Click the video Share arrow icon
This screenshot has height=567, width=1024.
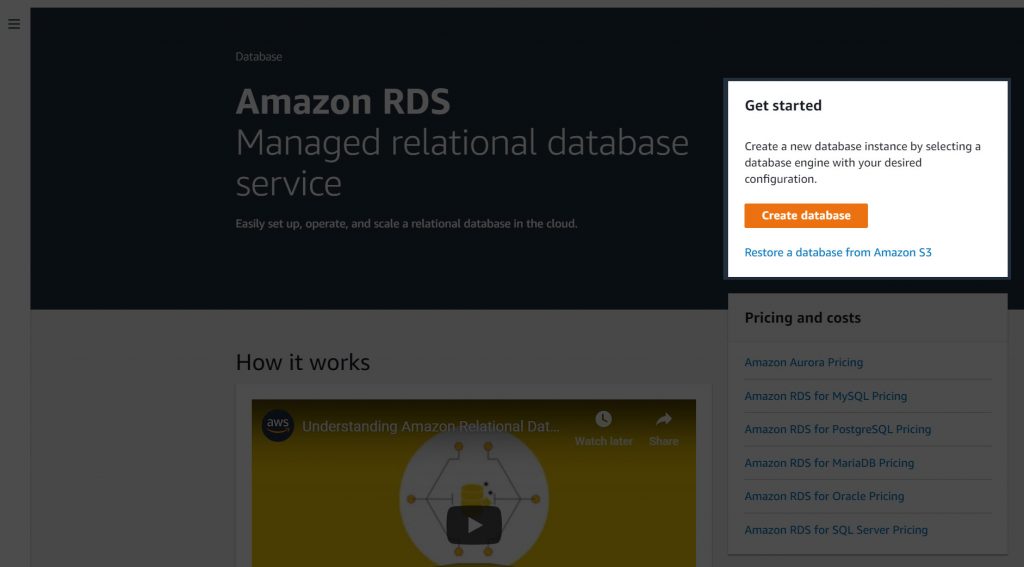tap(664, 419)
